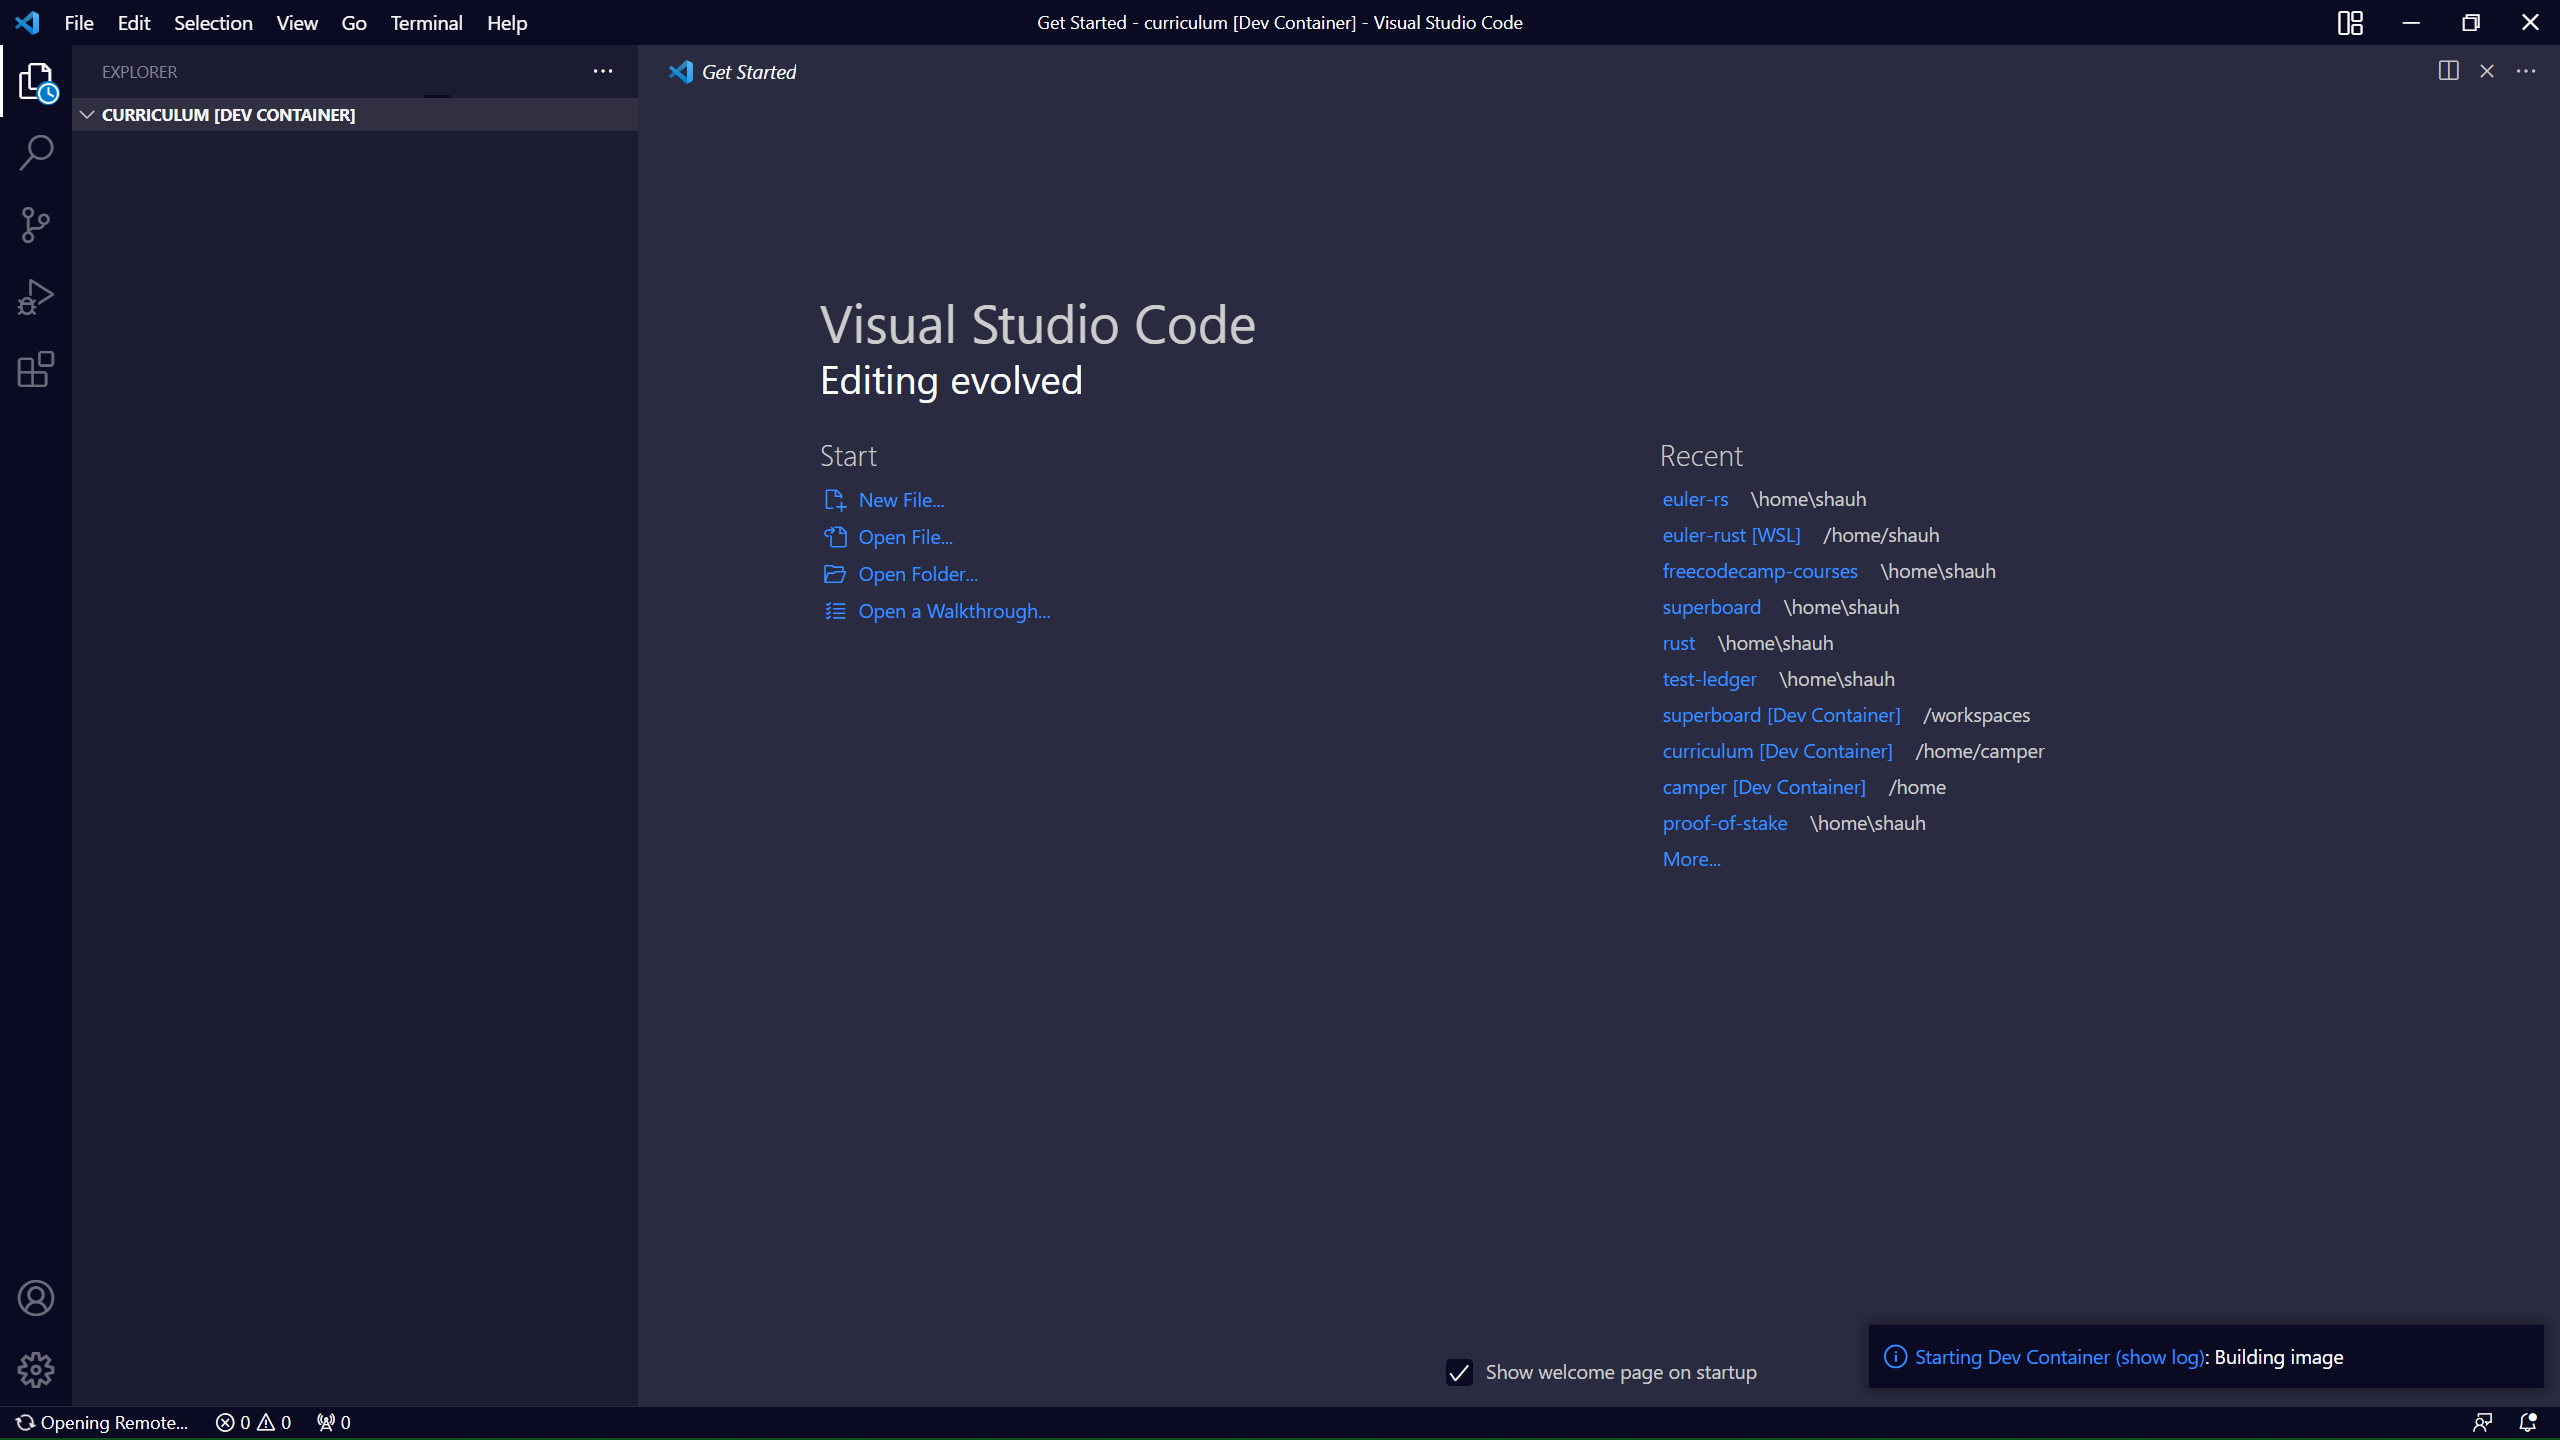Screen dimensions: 2560x1440
Task: Open the Run and Debug view icon
Action: (36, 297)
